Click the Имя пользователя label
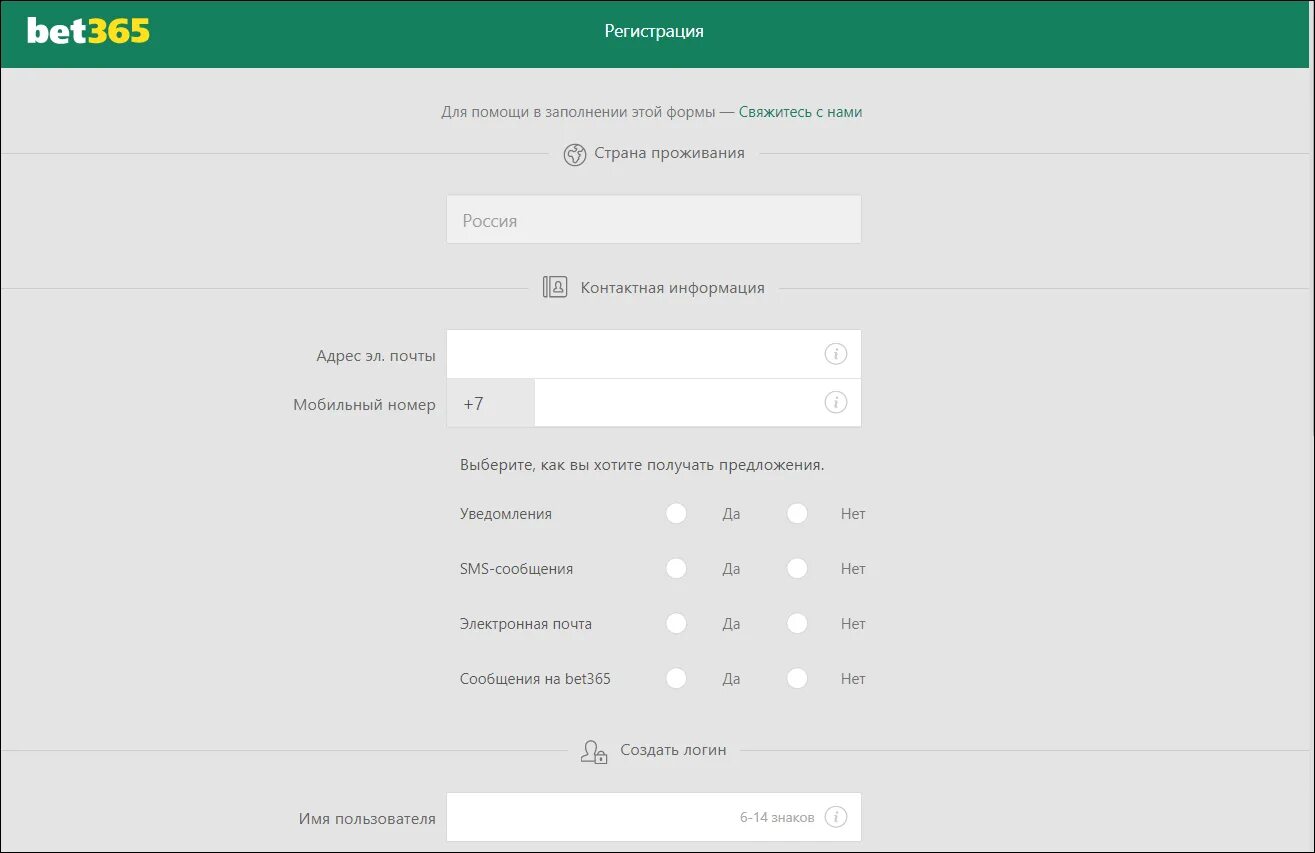This screenshot has height=853, width=1315. (367, 819)
